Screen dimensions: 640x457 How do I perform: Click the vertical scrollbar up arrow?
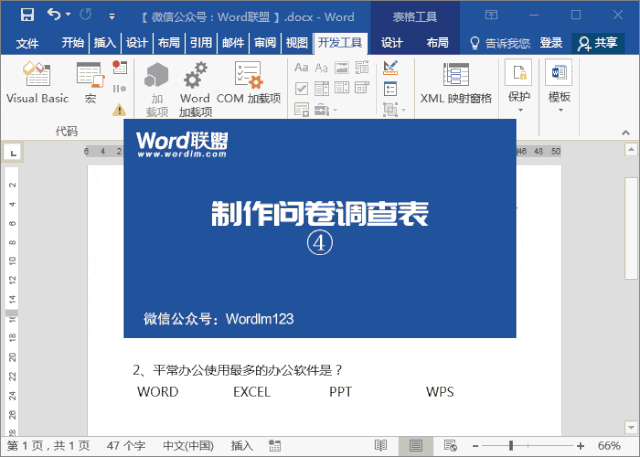coord(631,149)
